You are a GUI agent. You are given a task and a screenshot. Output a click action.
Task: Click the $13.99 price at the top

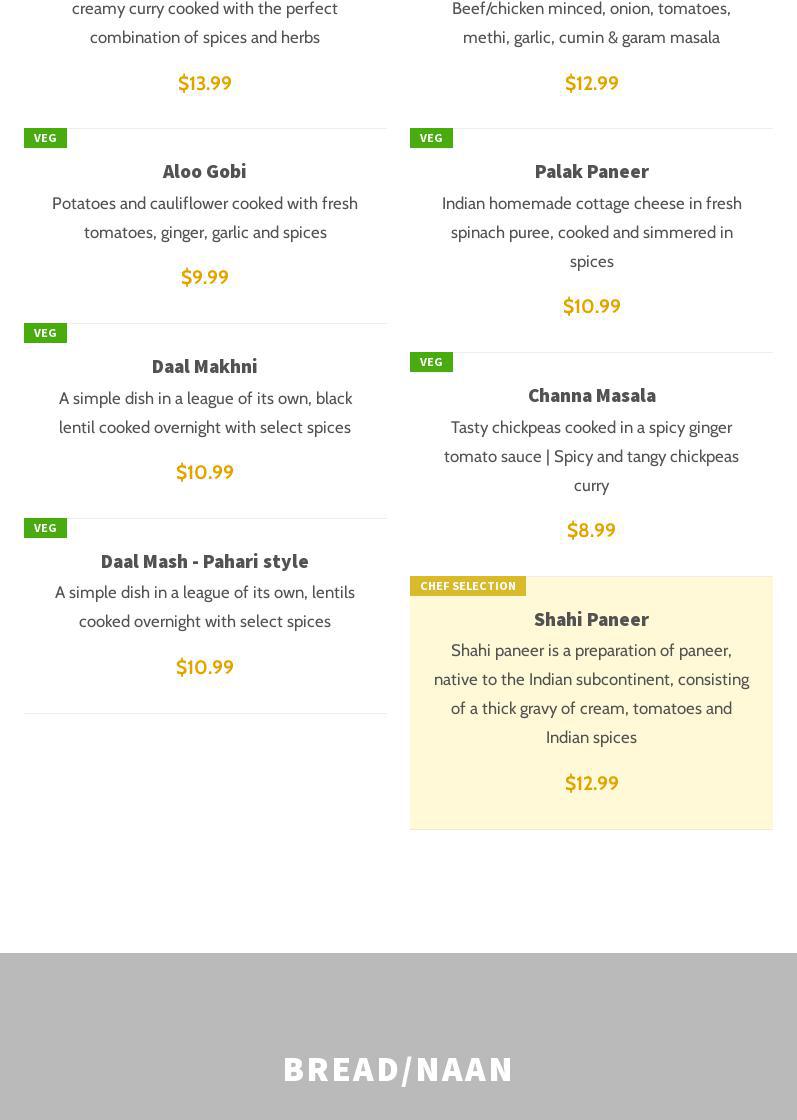tap(204, 83)
